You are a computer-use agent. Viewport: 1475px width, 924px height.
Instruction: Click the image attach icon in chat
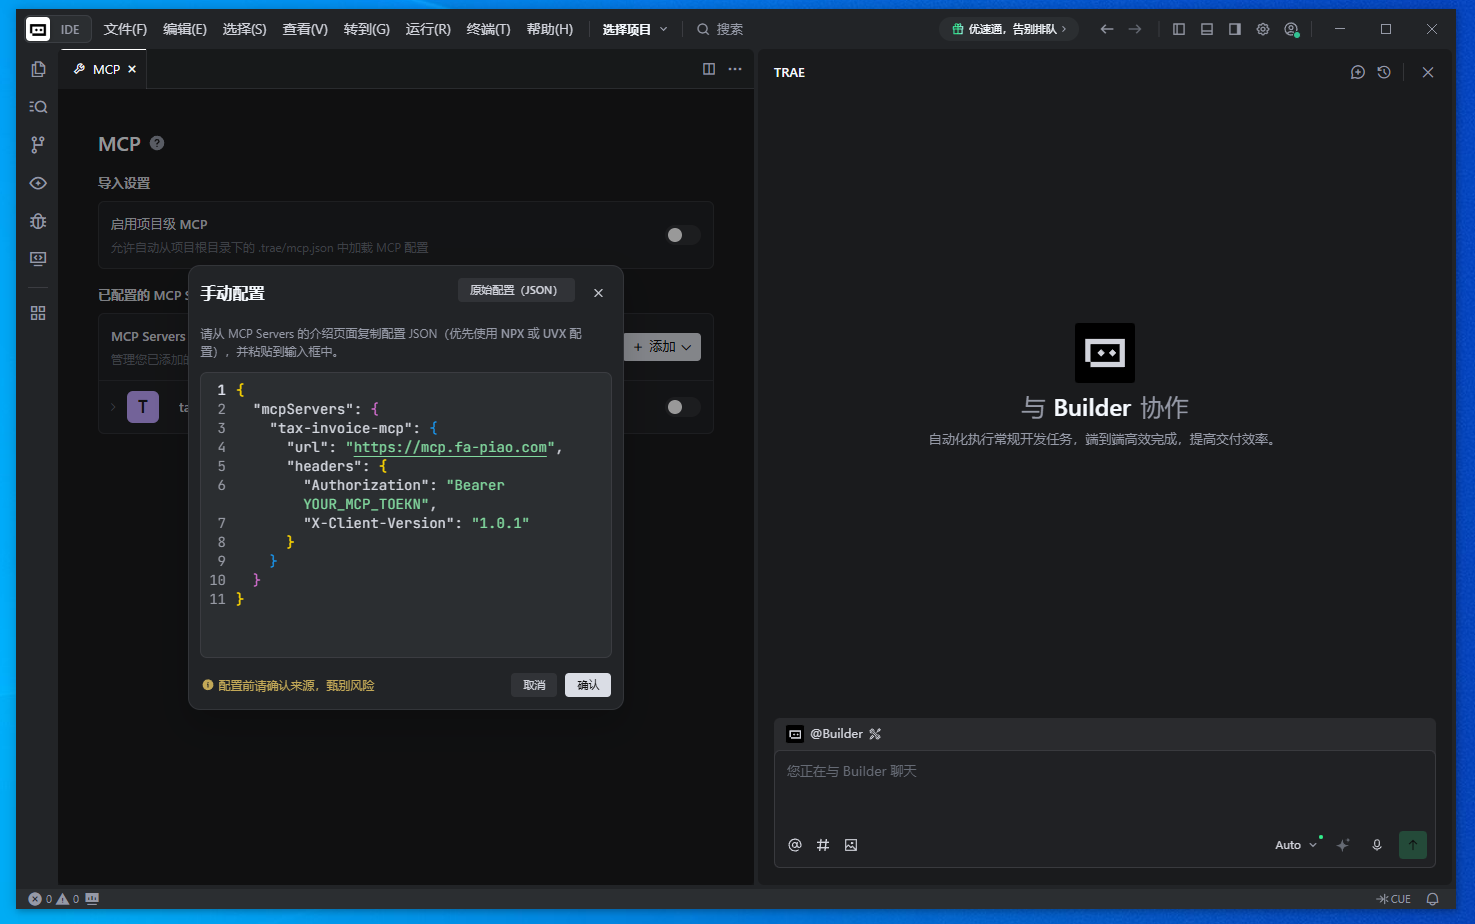pos(851,845)
